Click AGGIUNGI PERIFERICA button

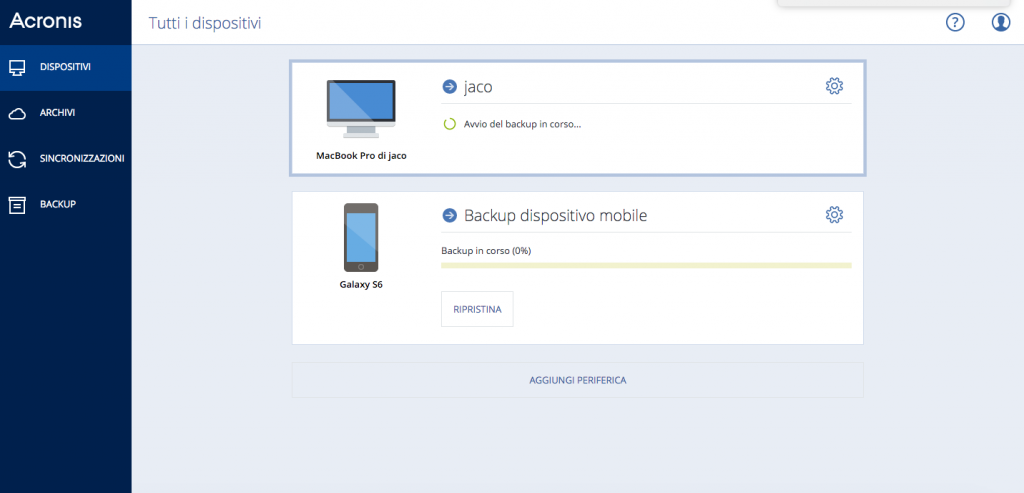tap(577, 380)
